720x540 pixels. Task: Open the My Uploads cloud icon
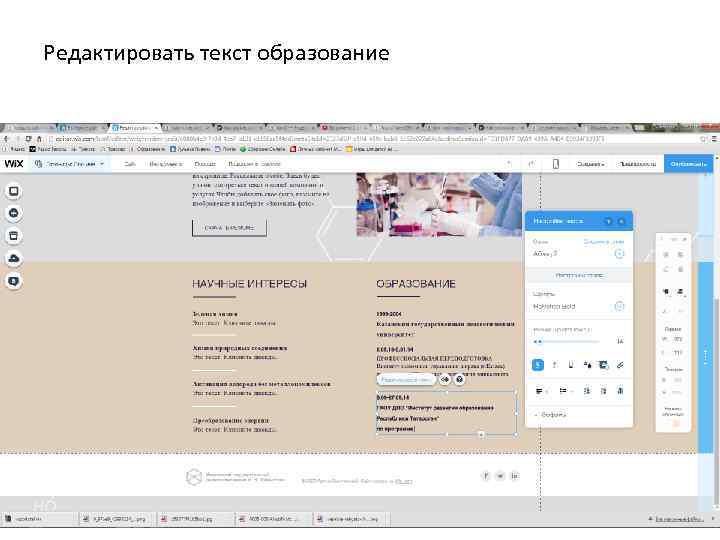pyautogui.click(x=14, y=259)
